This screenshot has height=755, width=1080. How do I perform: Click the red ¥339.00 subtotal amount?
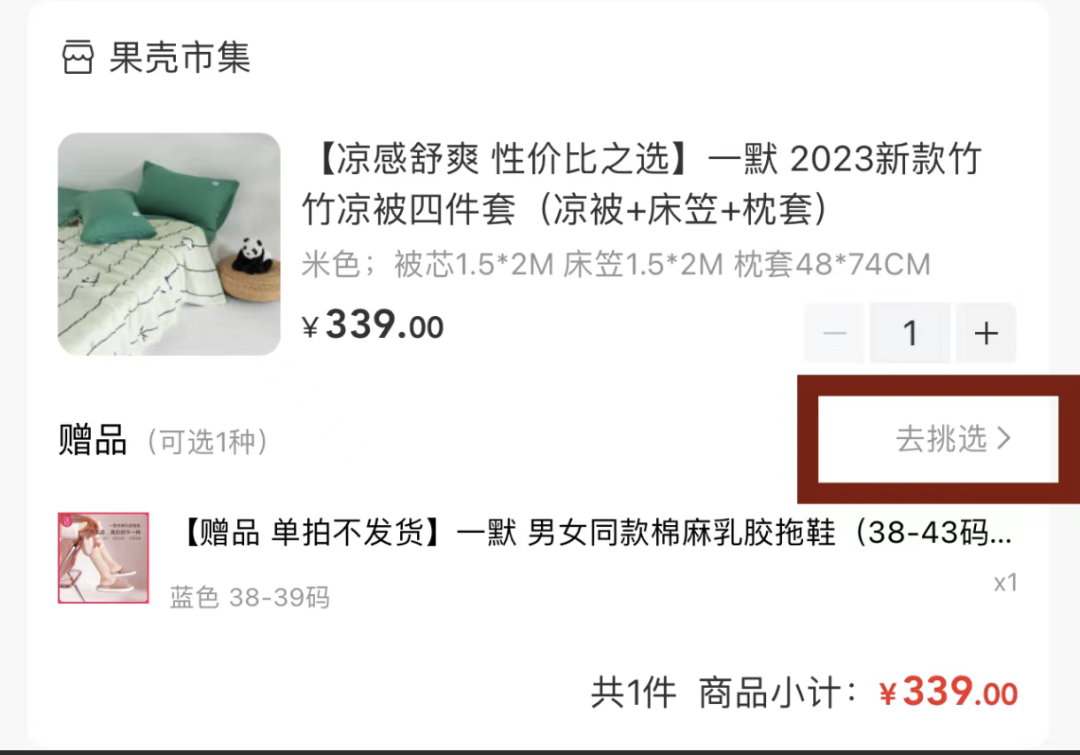coord(948,691)
